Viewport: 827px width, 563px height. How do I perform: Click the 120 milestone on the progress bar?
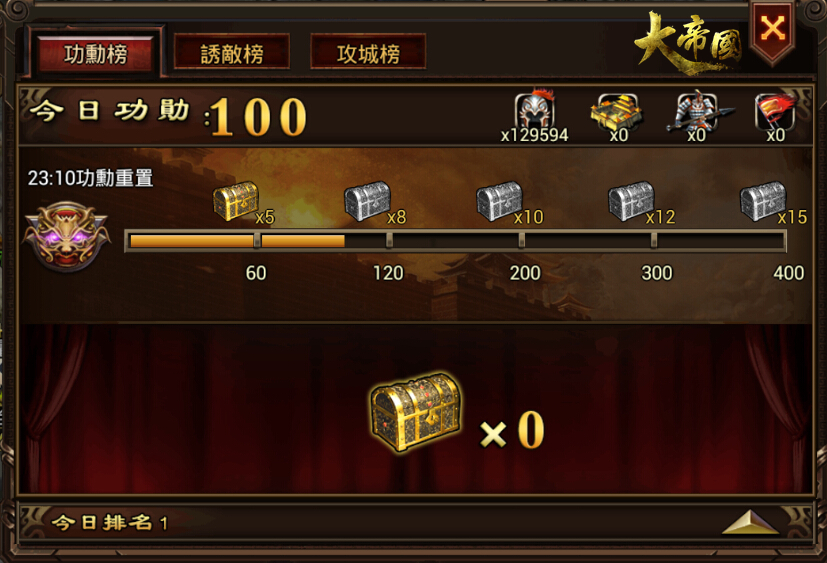click(388, 273)
